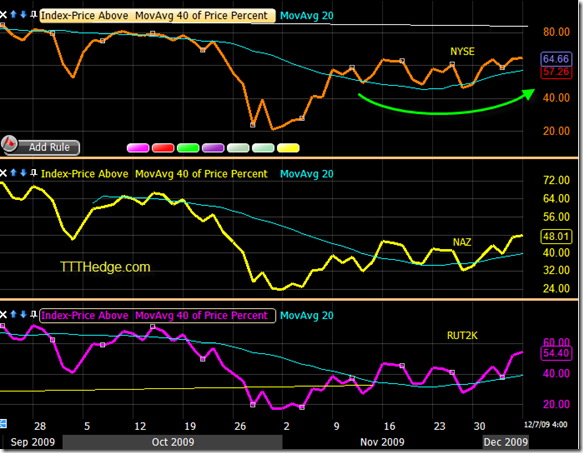Click the red flag icon on Add Rule
The height and width of the screenshot is (453, 583).
10,144
